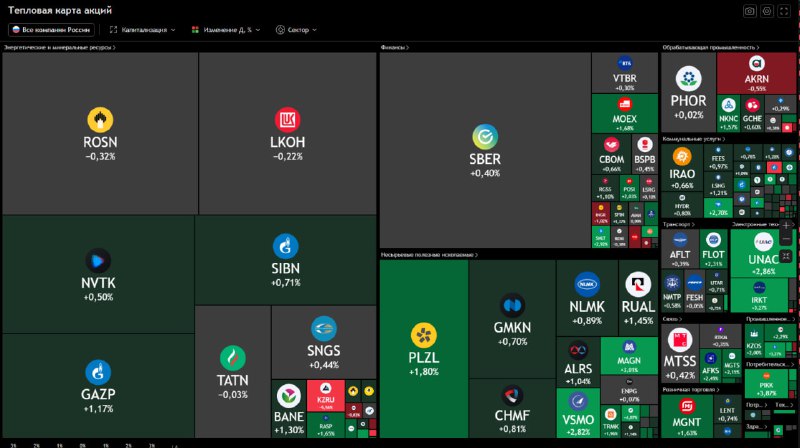Click the reset zoom button

(786, 257)
